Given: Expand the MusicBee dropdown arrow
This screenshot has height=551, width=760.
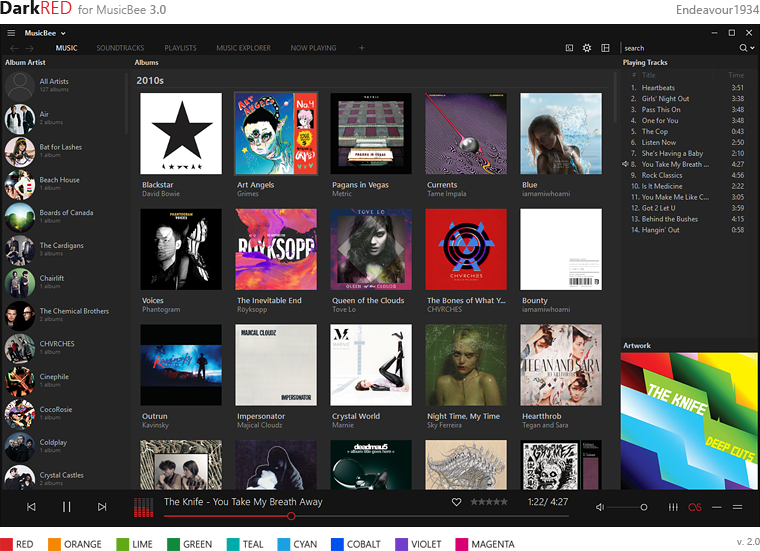Looking at the screenshot, I should [x=63, y=33].
